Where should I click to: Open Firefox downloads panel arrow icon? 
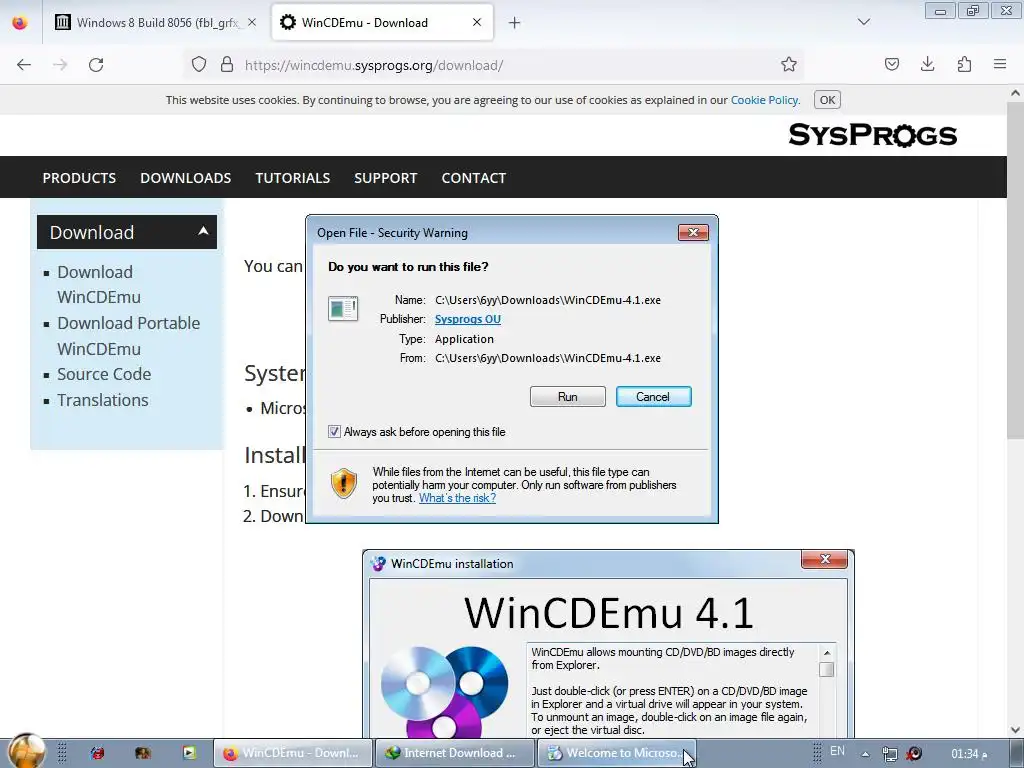pos(927,64)
